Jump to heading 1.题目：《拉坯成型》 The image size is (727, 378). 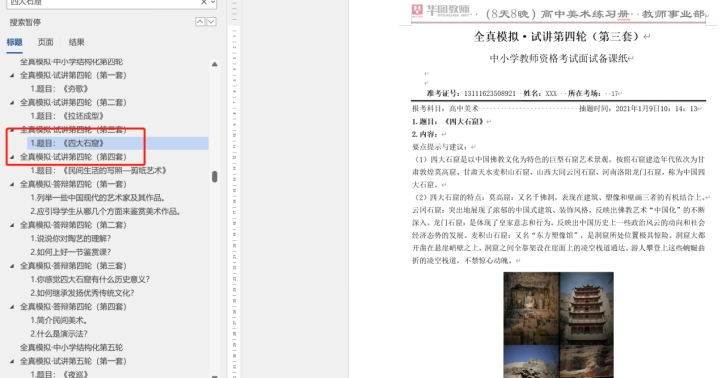(67, 116)
